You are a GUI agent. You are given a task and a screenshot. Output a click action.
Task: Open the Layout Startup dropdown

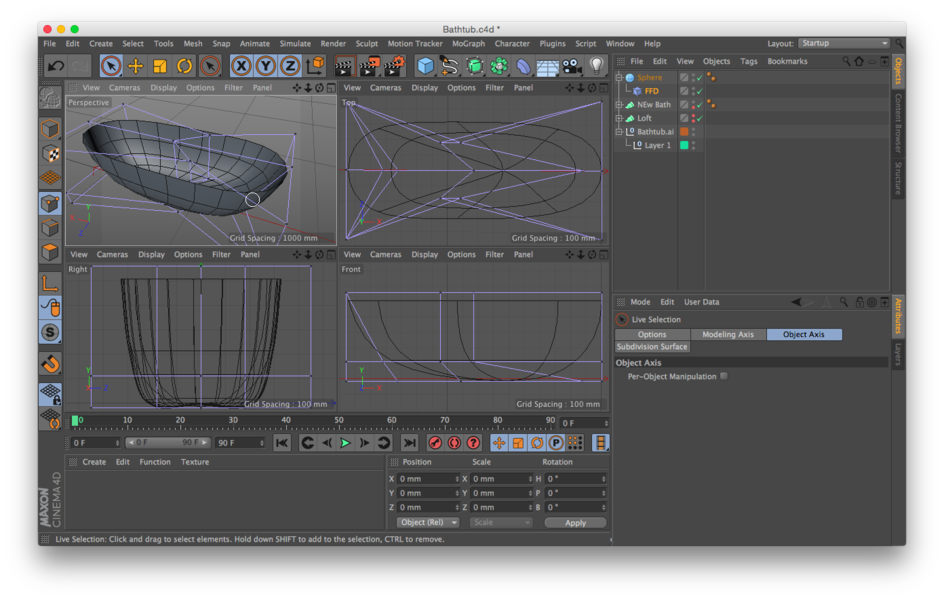(x=843, y=43)
